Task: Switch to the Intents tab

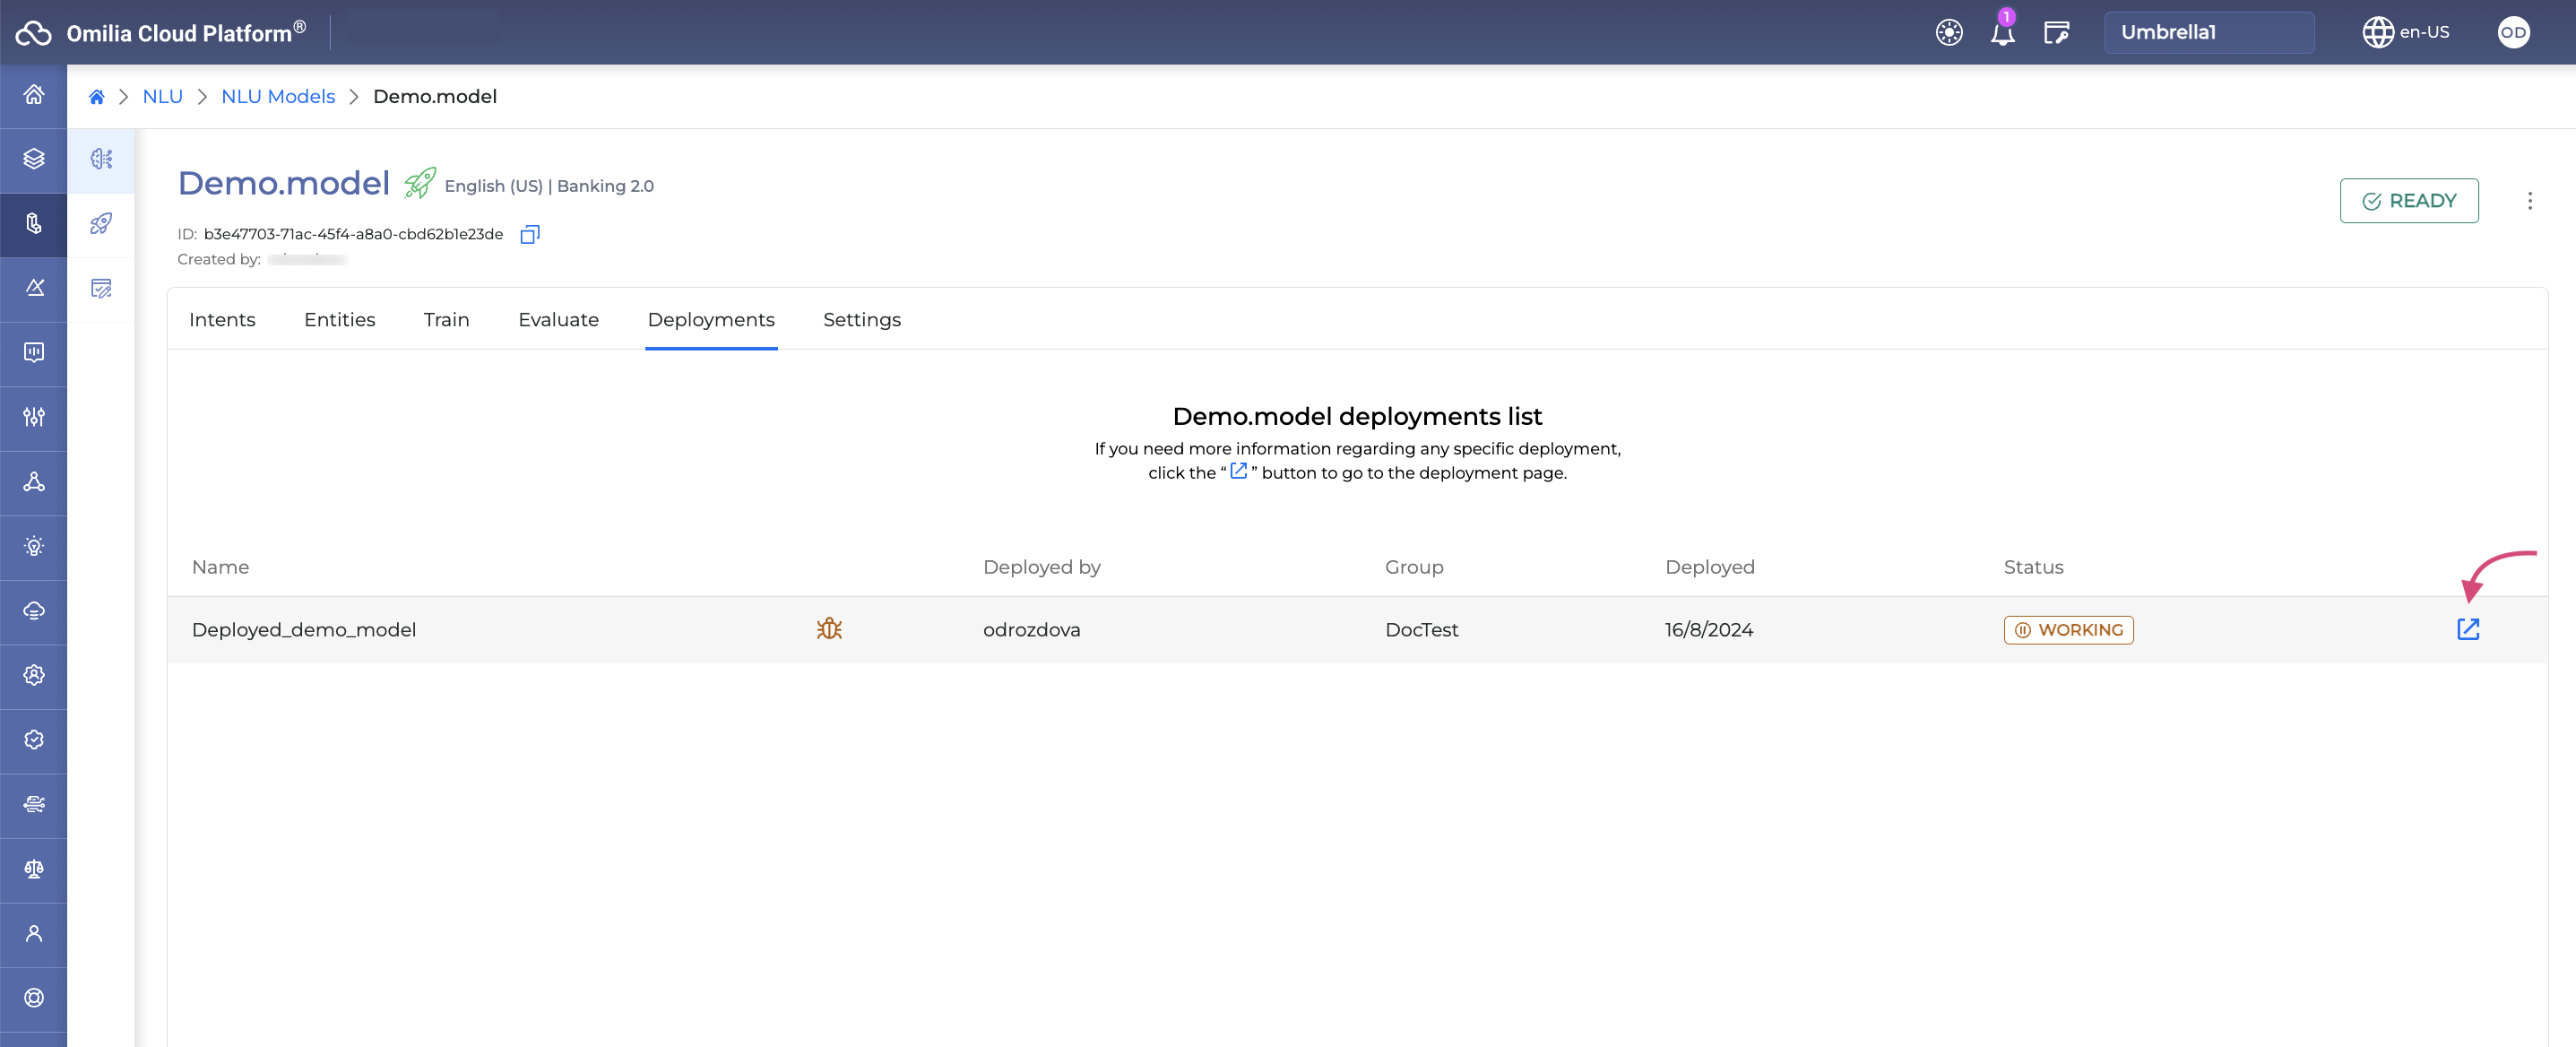Action: coord(221,319)
